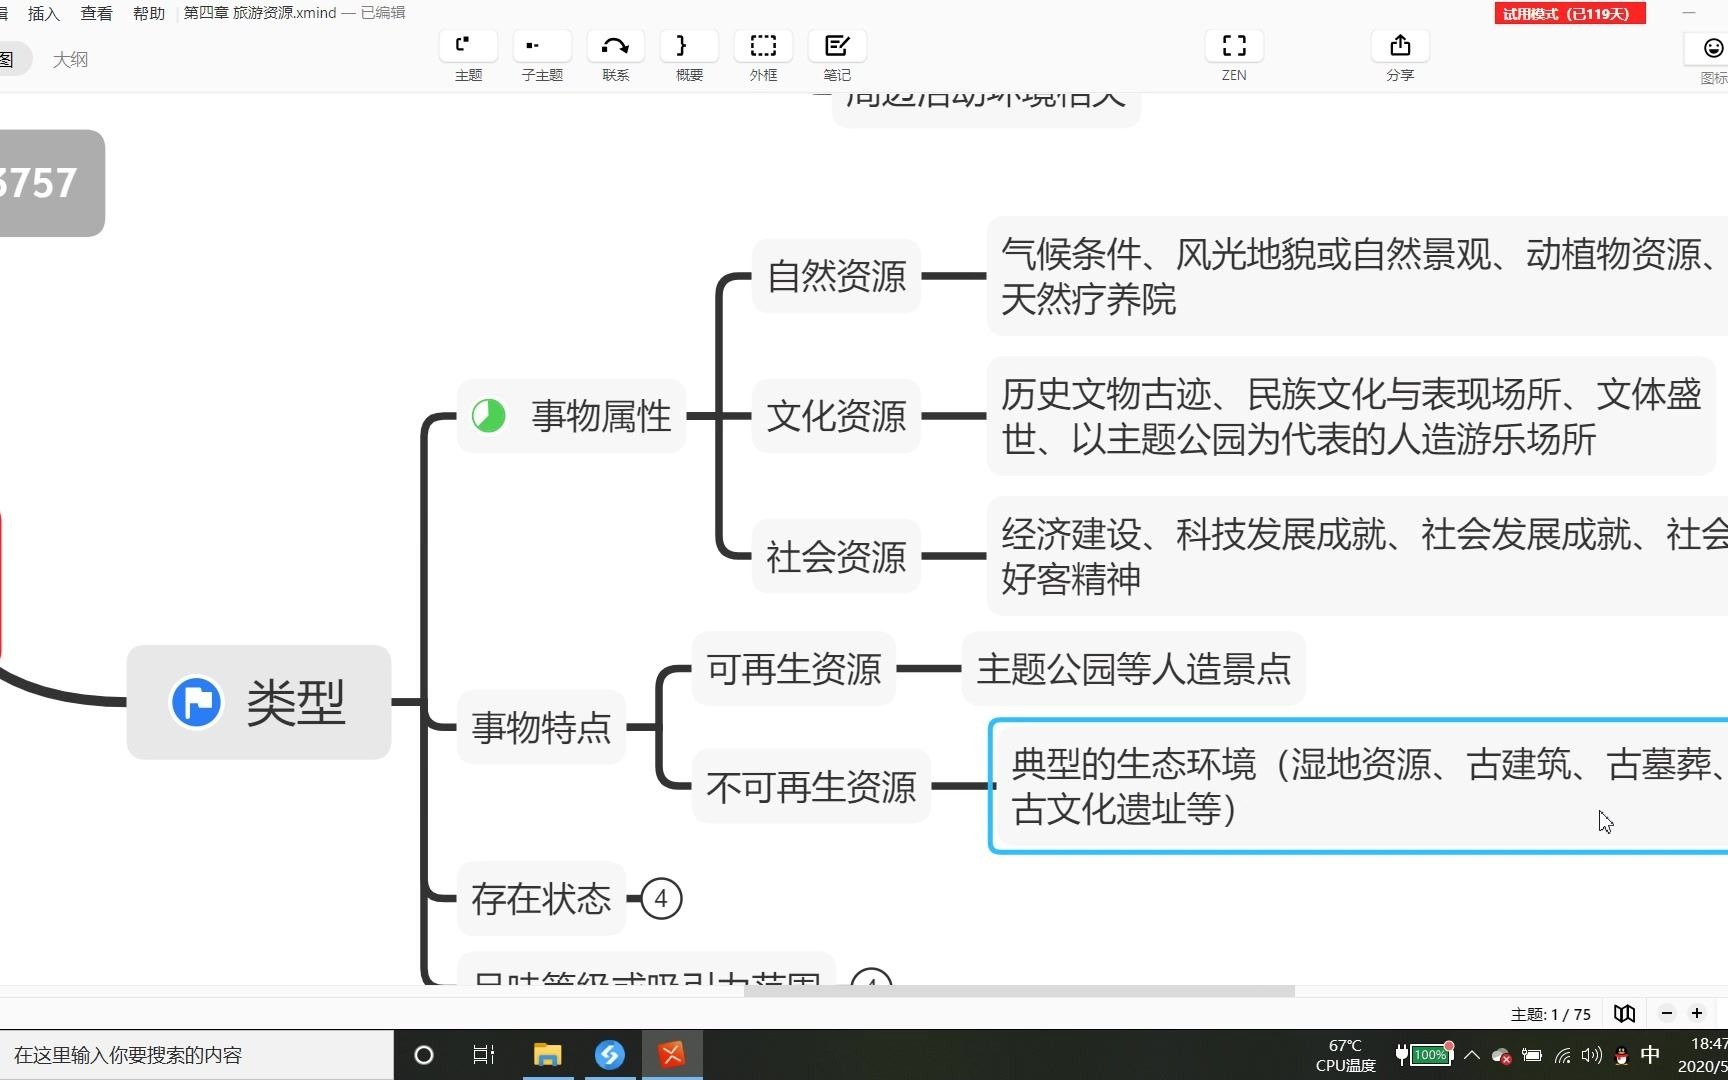Expand the 存在状态 collapsed children badge
This screenshot has height=1080, width=1728.
661,898
